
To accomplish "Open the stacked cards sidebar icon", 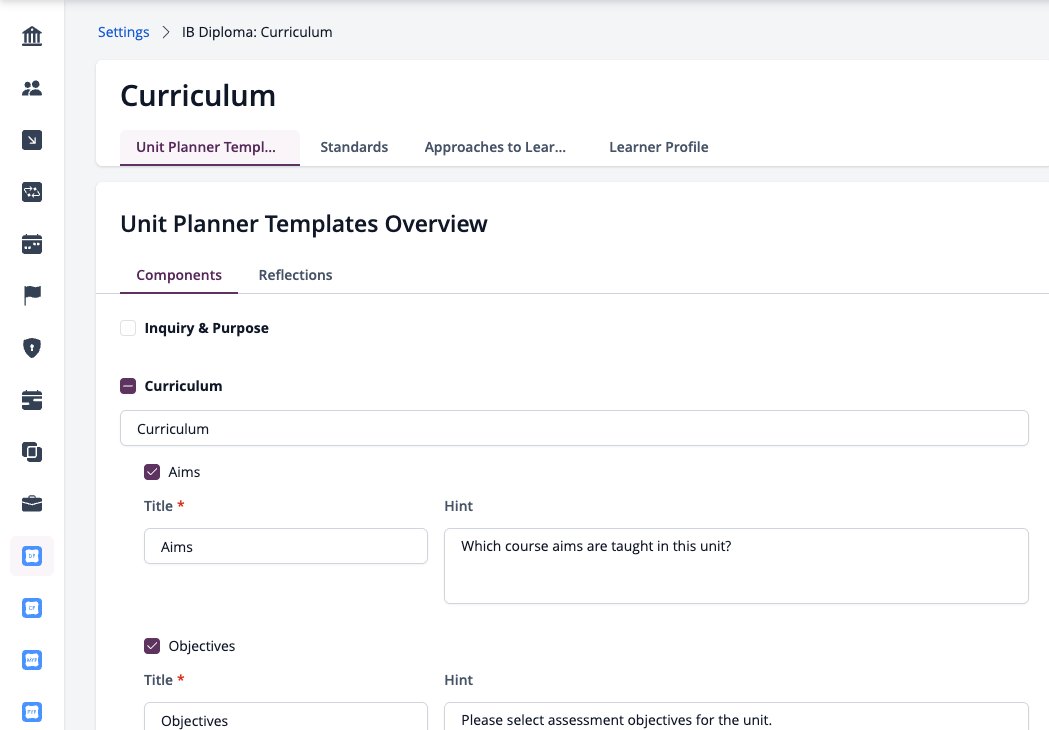I will [31, 399].
